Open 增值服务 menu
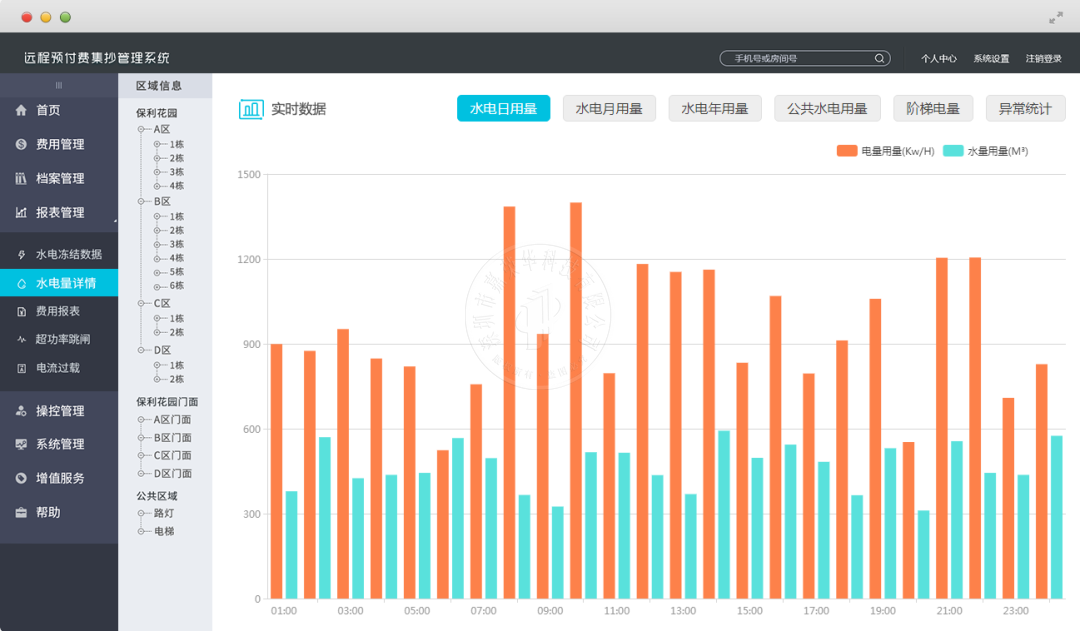The height and width of the screenshot is (631, 1080). [x=59, y=478]
